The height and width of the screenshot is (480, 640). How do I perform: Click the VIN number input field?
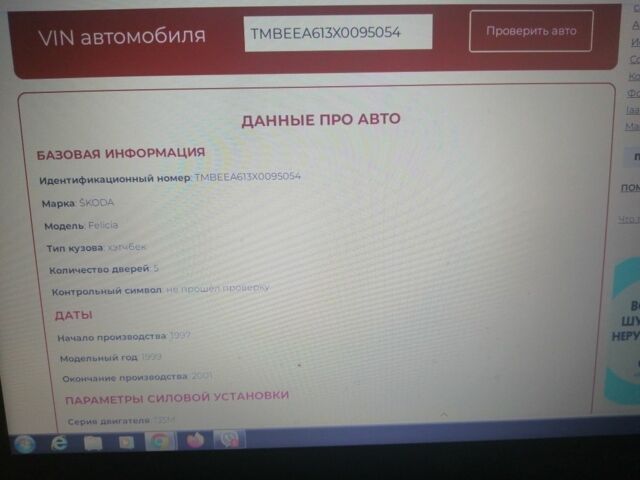[x=338, y=32]
